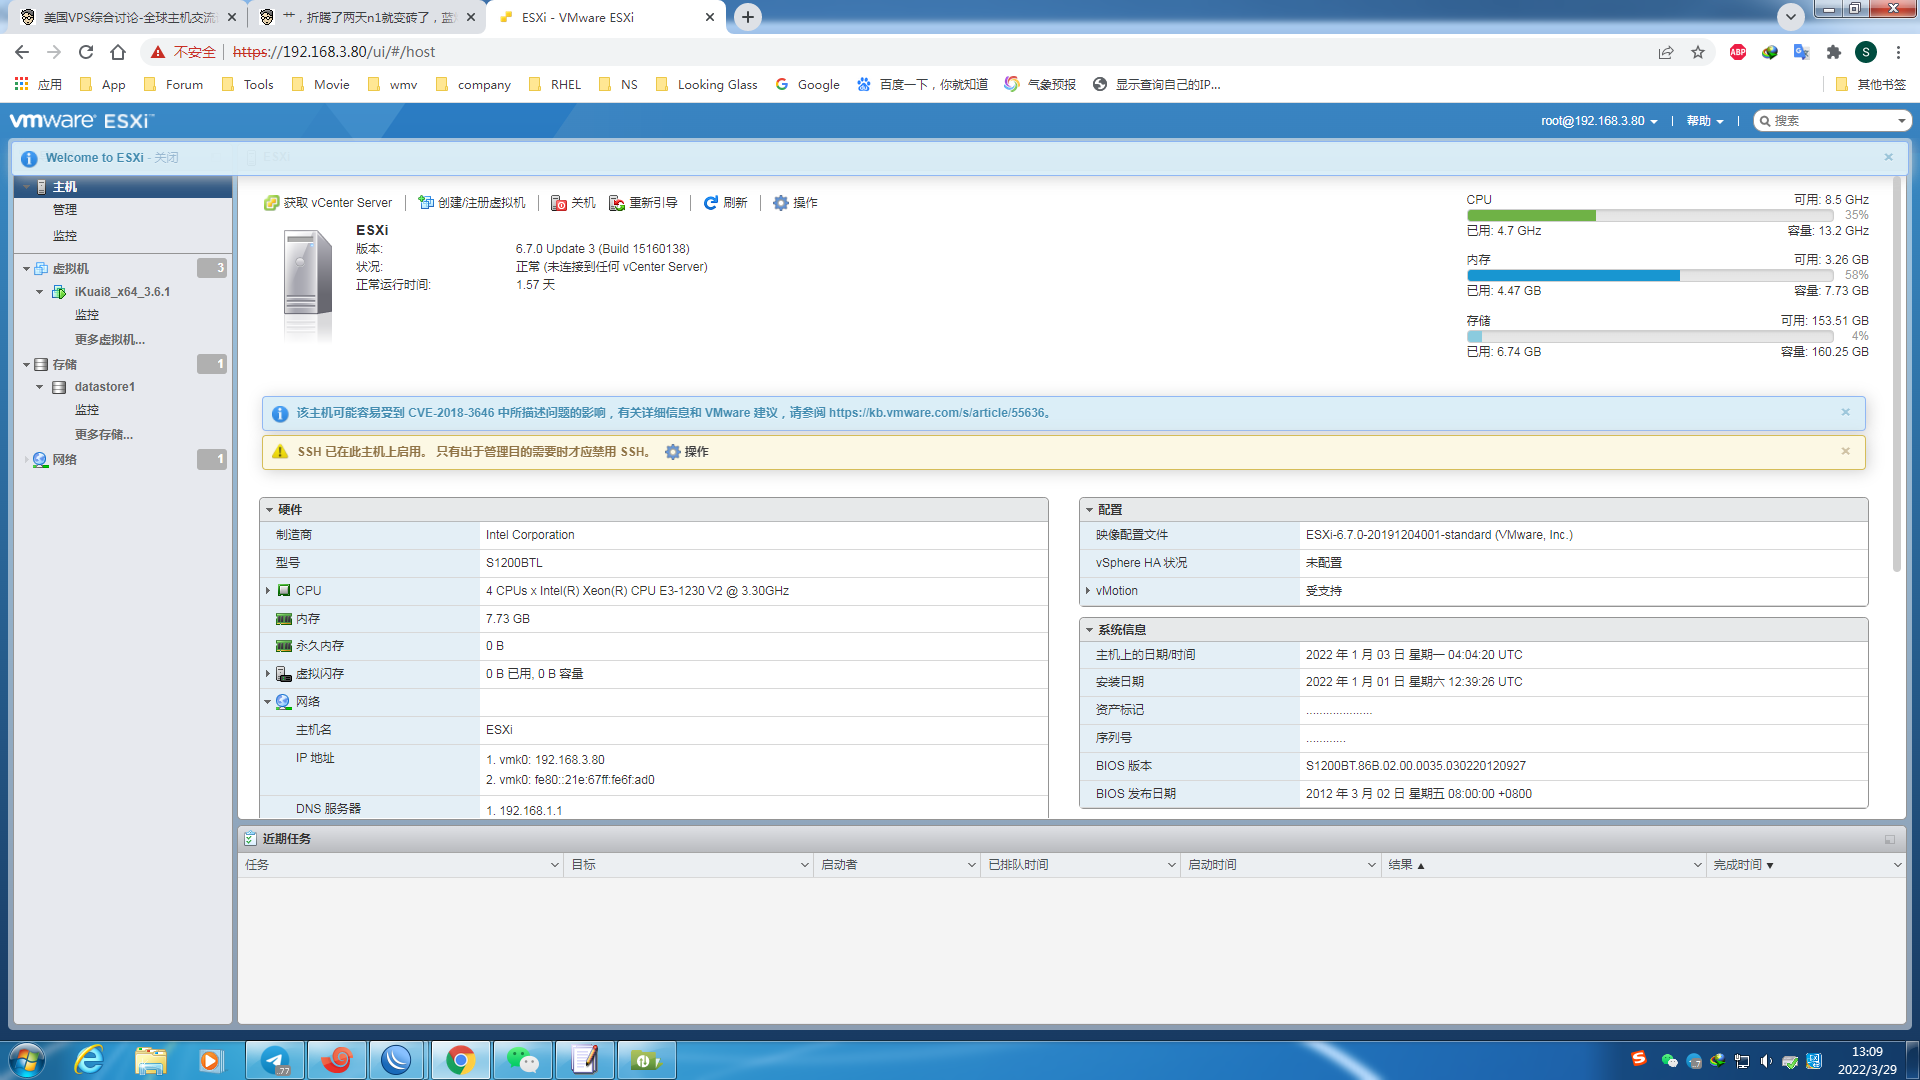Refresh the host view with 刷新
The width and height of the screenshot is (1920, 1080).
click(x=725, y=203)
